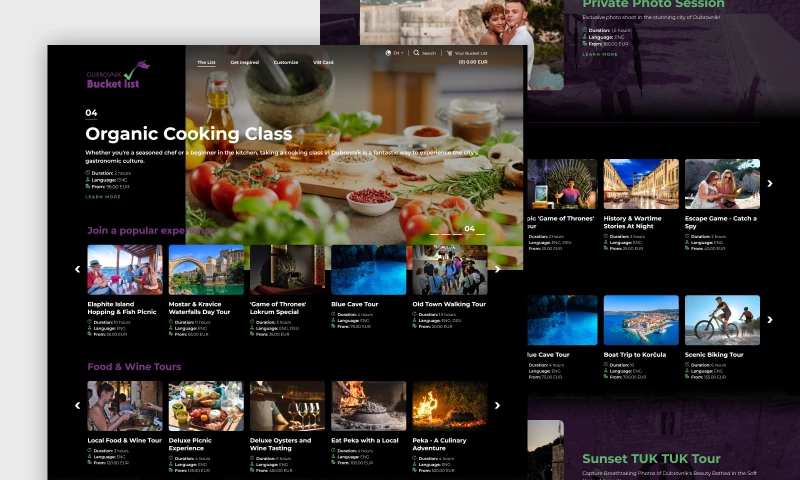Click the Search magnifier icon
The image size is (800, 480).
[x=417, y=53]
